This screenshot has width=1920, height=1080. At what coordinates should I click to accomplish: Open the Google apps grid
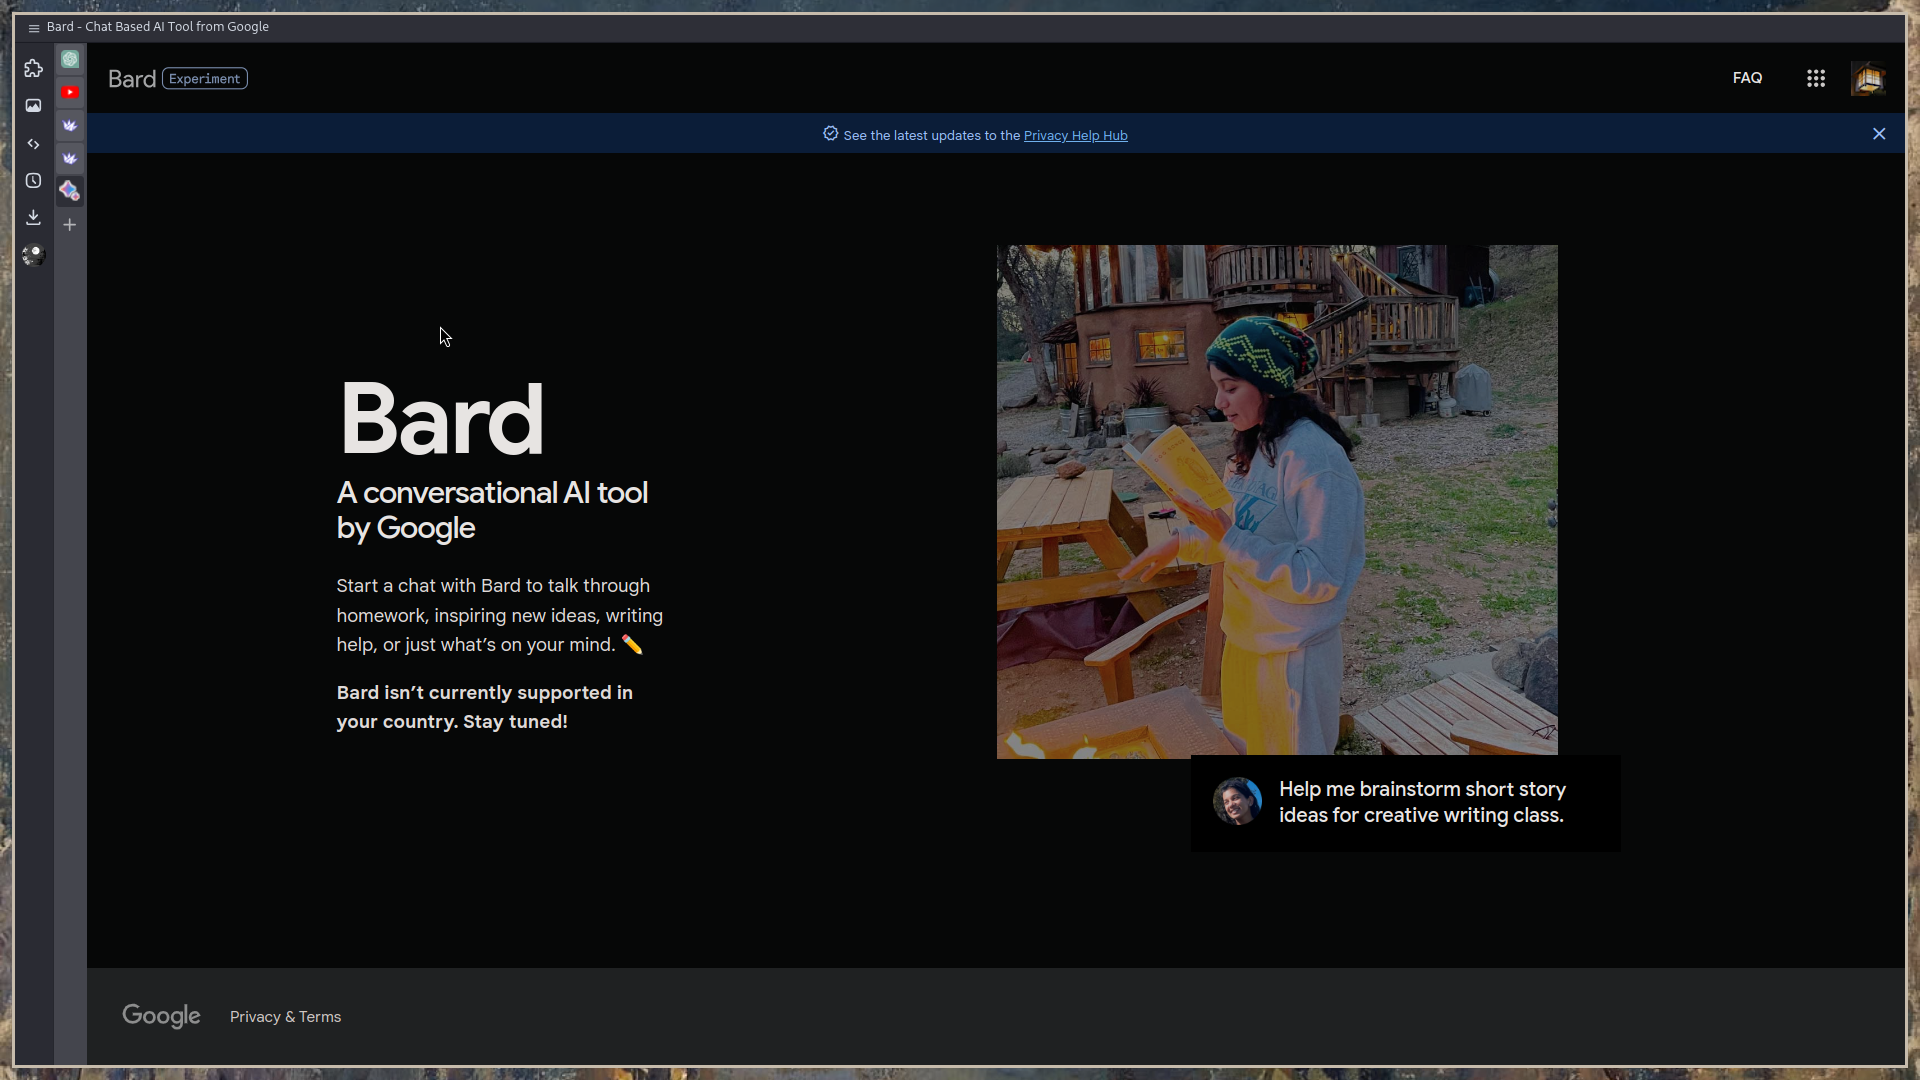pyautogui.click(x=1816, y=78)
